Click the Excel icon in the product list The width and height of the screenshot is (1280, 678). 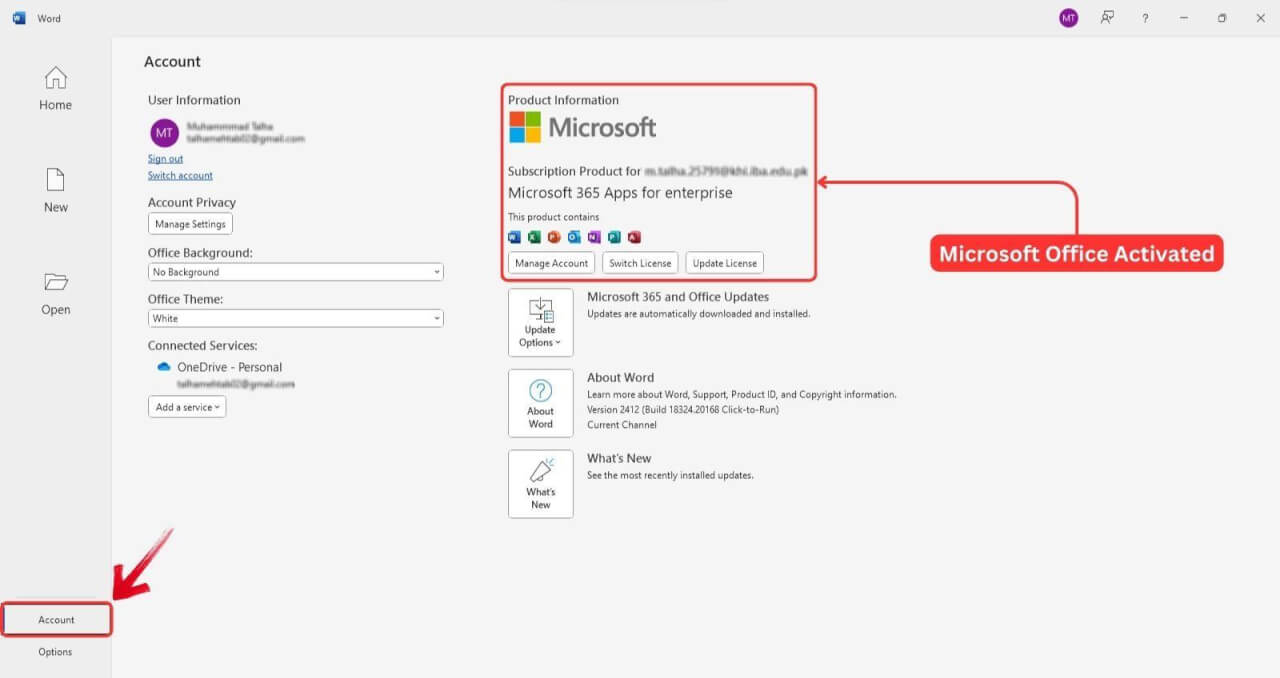coord(533,237)
